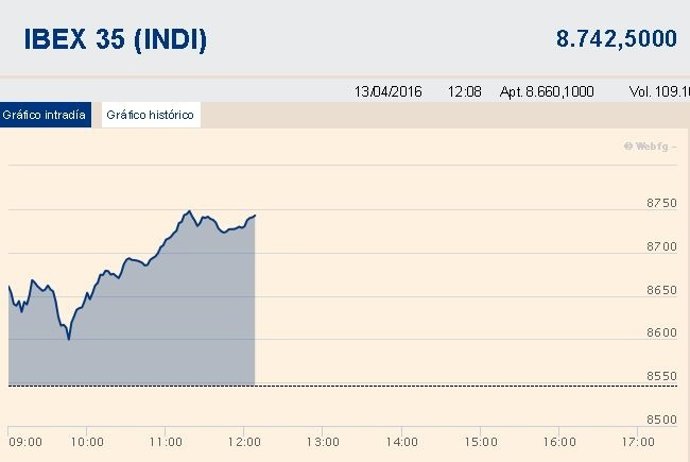This screenshot has height=462, width=690.
Task: Click the Apt. 8.660,1000 opening value
Action: point(547,91)
